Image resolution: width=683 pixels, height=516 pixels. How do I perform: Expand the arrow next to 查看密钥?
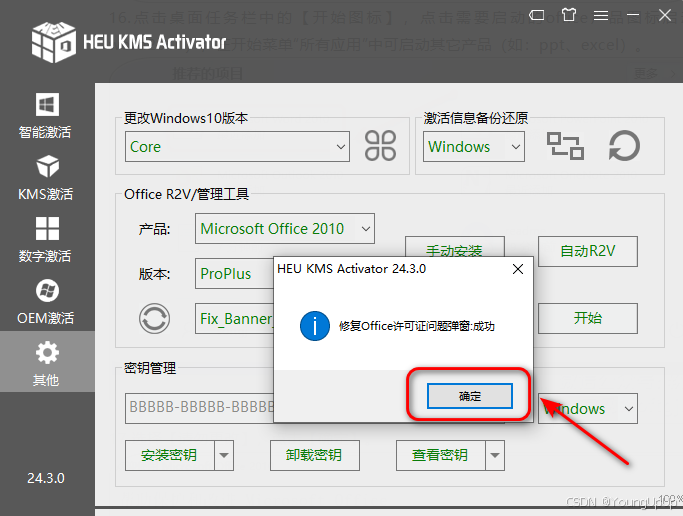(495, 455)
